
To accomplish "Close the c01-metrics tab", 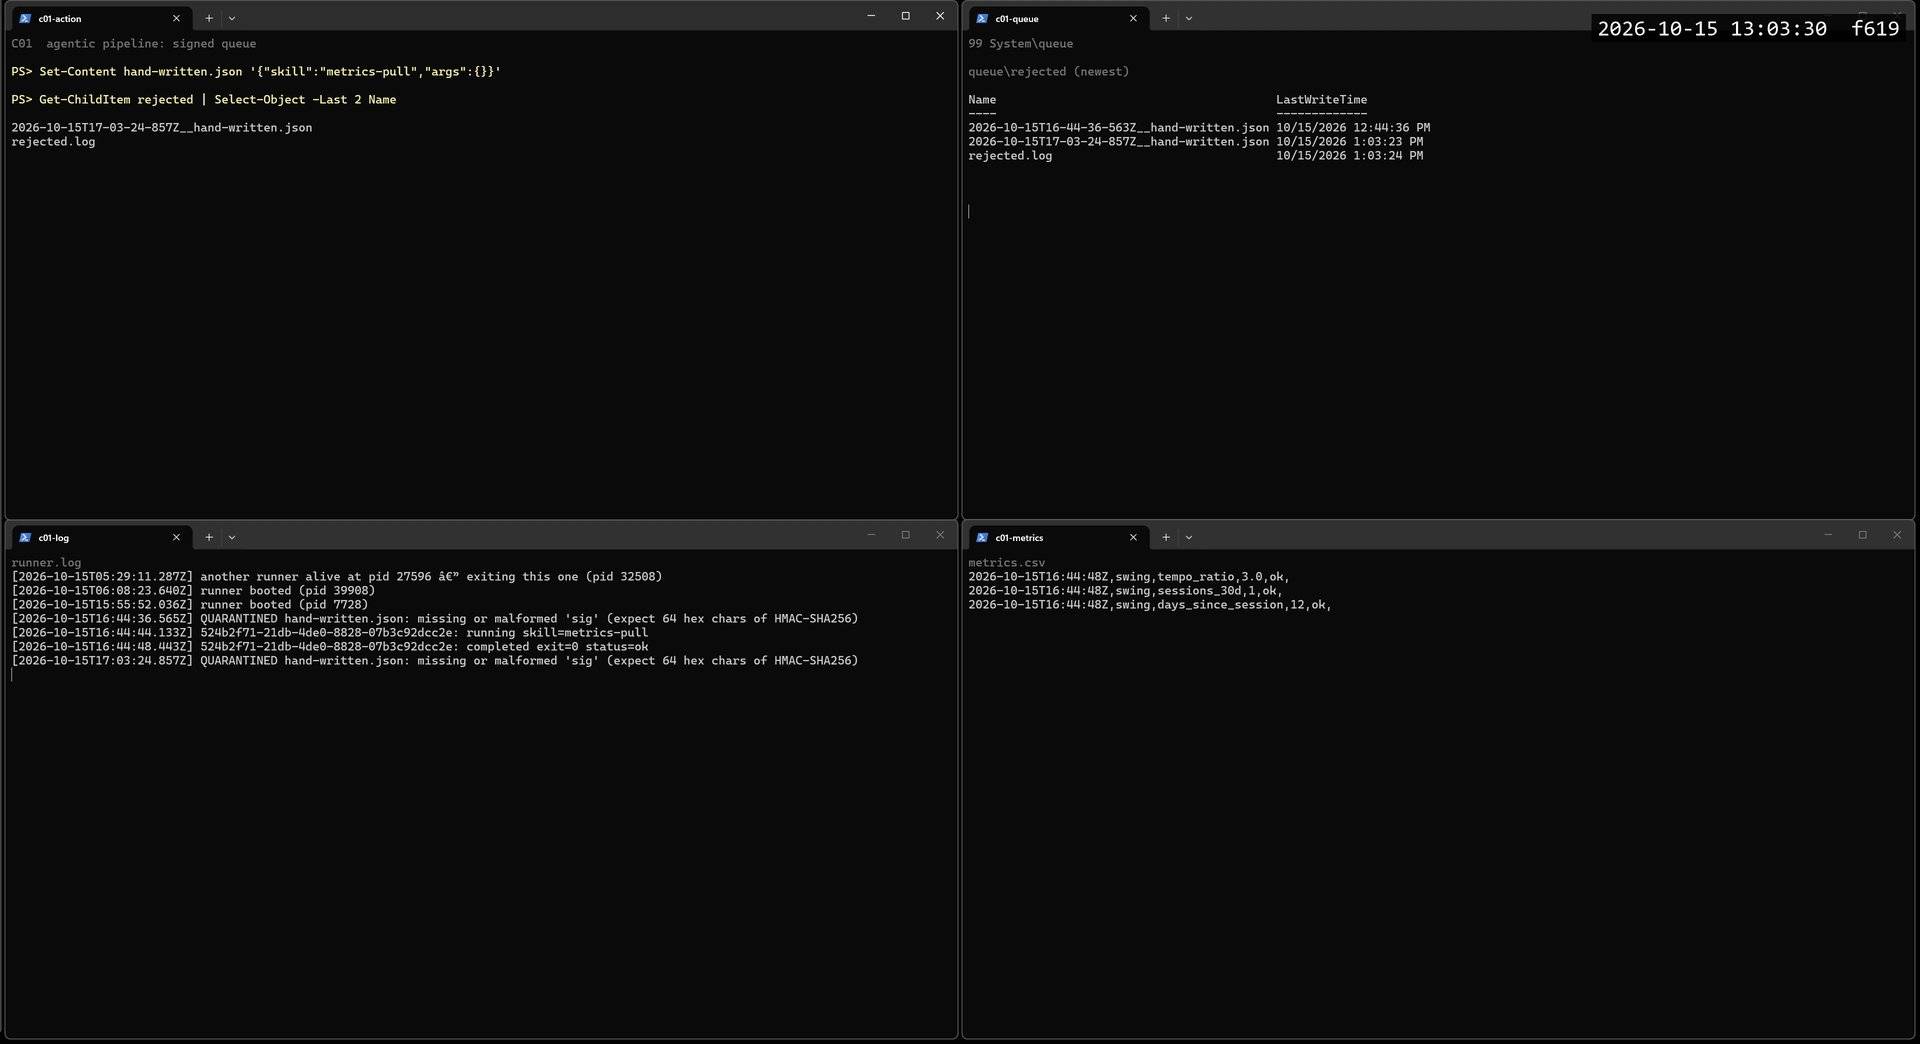I will click(x=1133, y=537).
